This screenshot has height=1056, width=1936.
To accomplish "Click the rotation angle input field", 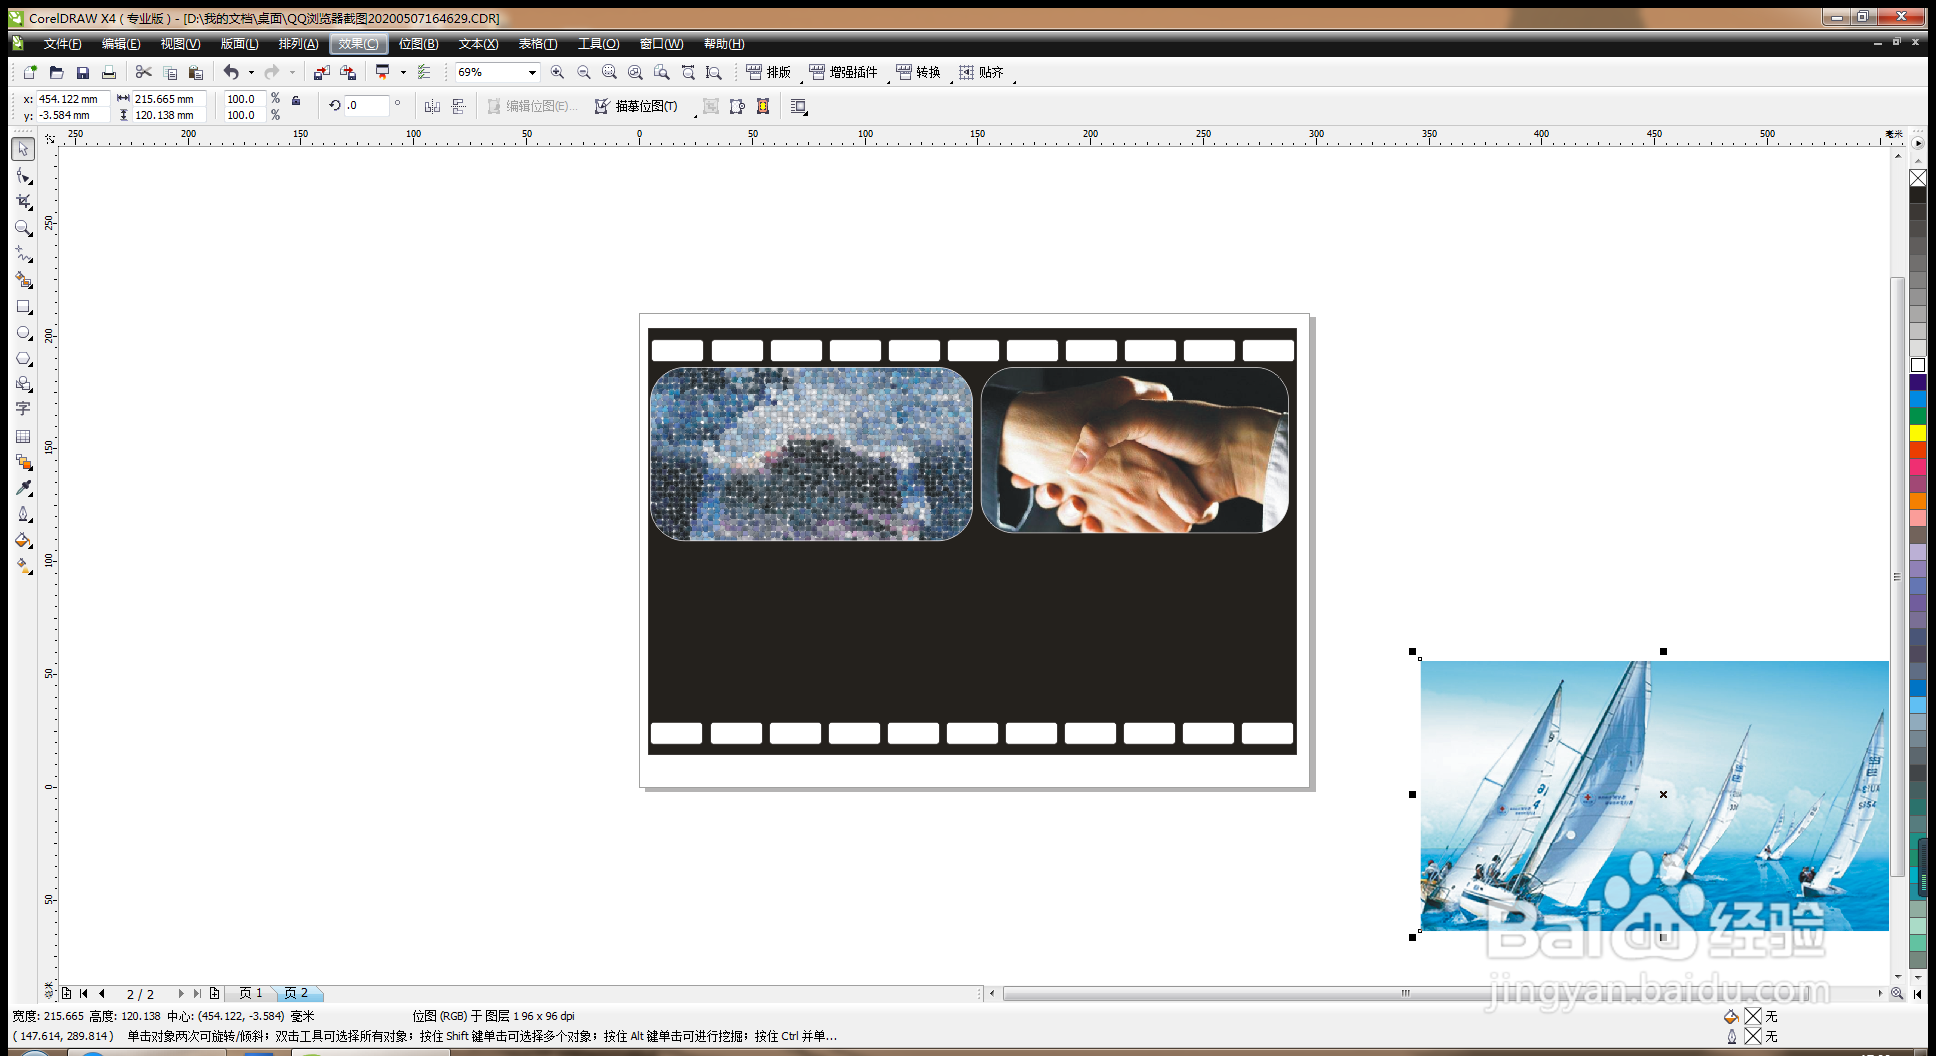I will point(367,105).
